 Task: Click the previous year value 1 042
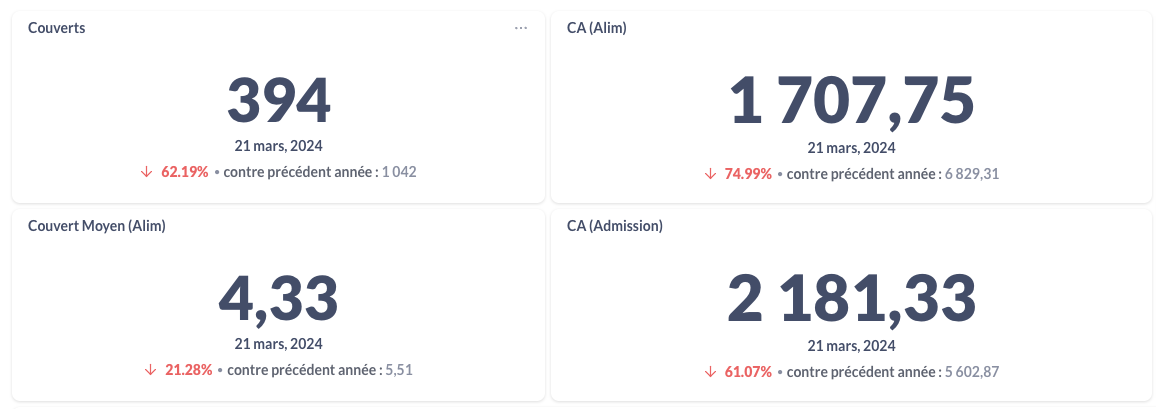point(399,172)
